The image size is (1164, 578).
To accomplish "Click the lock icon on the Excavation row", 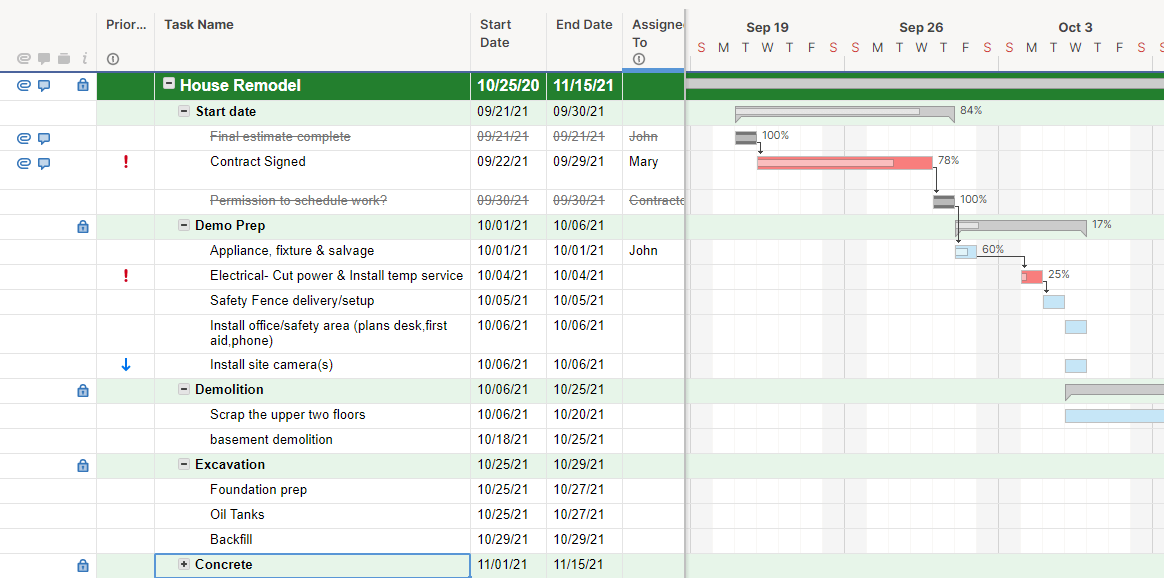I will 83,465.
